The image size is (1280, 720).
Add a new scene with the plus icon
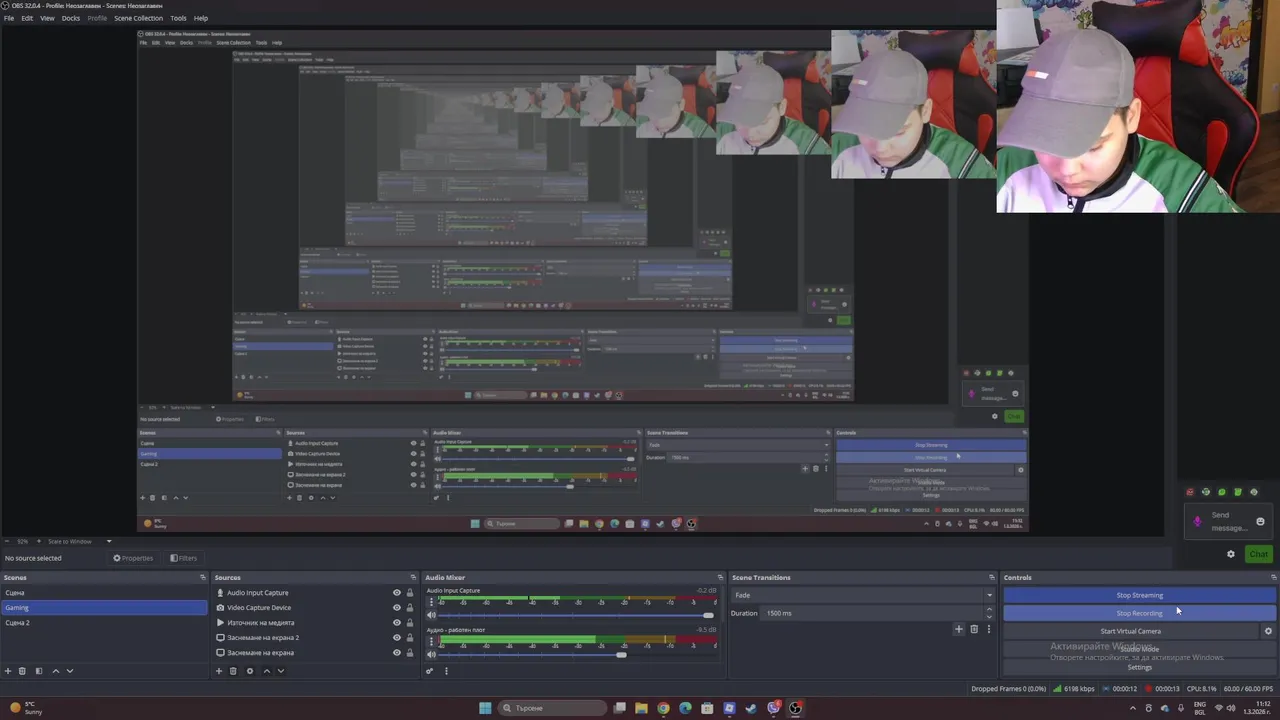8,671
